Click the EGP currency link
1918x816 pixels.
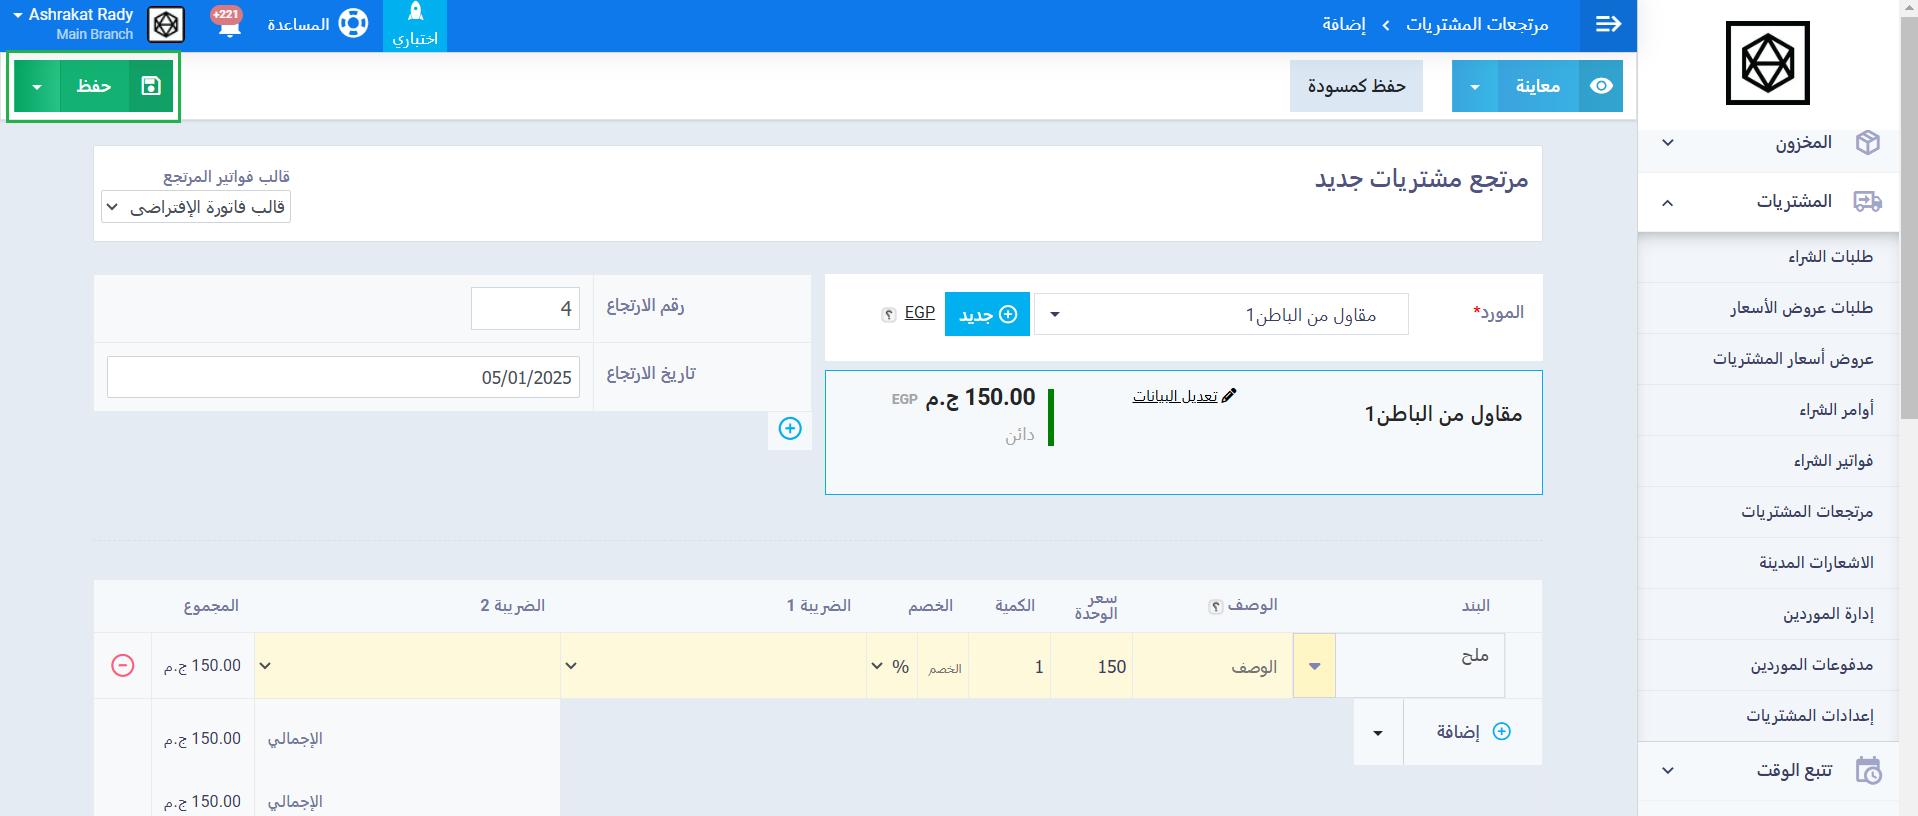pyautogui.click(x=920, y=313)
